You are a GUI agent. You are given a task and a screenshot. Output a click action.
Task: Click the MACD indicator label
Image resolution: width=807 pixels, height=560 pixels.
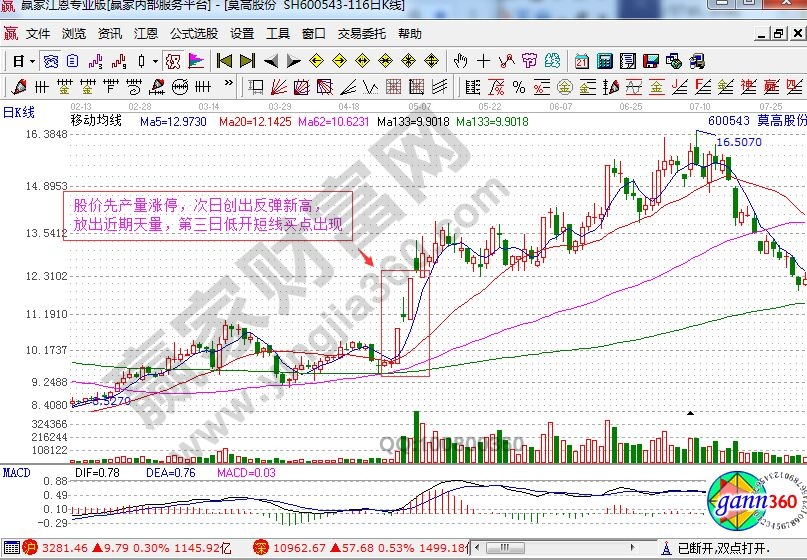point(15,470)
